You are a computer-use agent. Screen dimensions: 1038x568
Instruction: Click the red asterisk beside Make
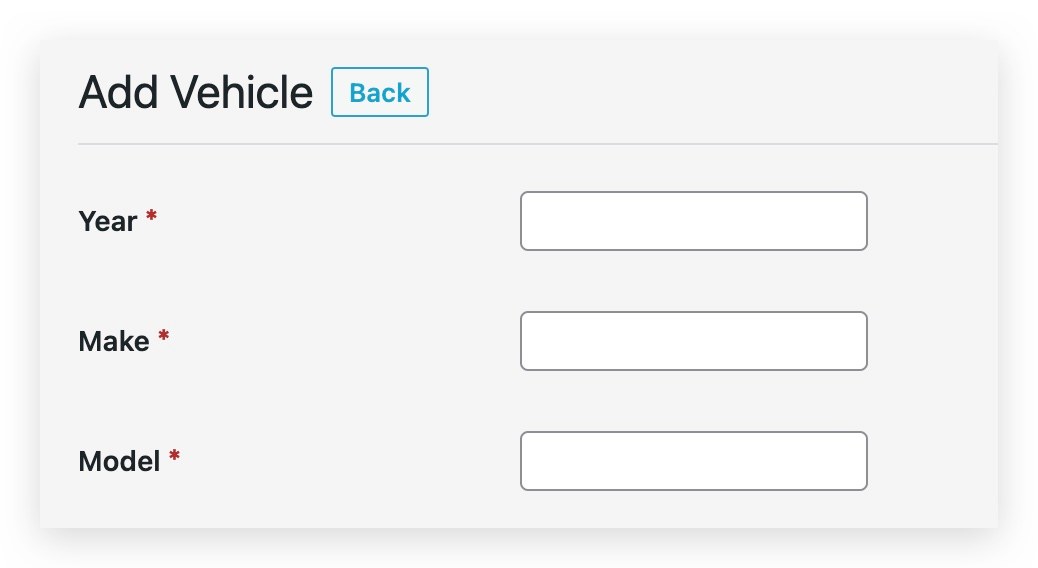click(x=164, y=336)
